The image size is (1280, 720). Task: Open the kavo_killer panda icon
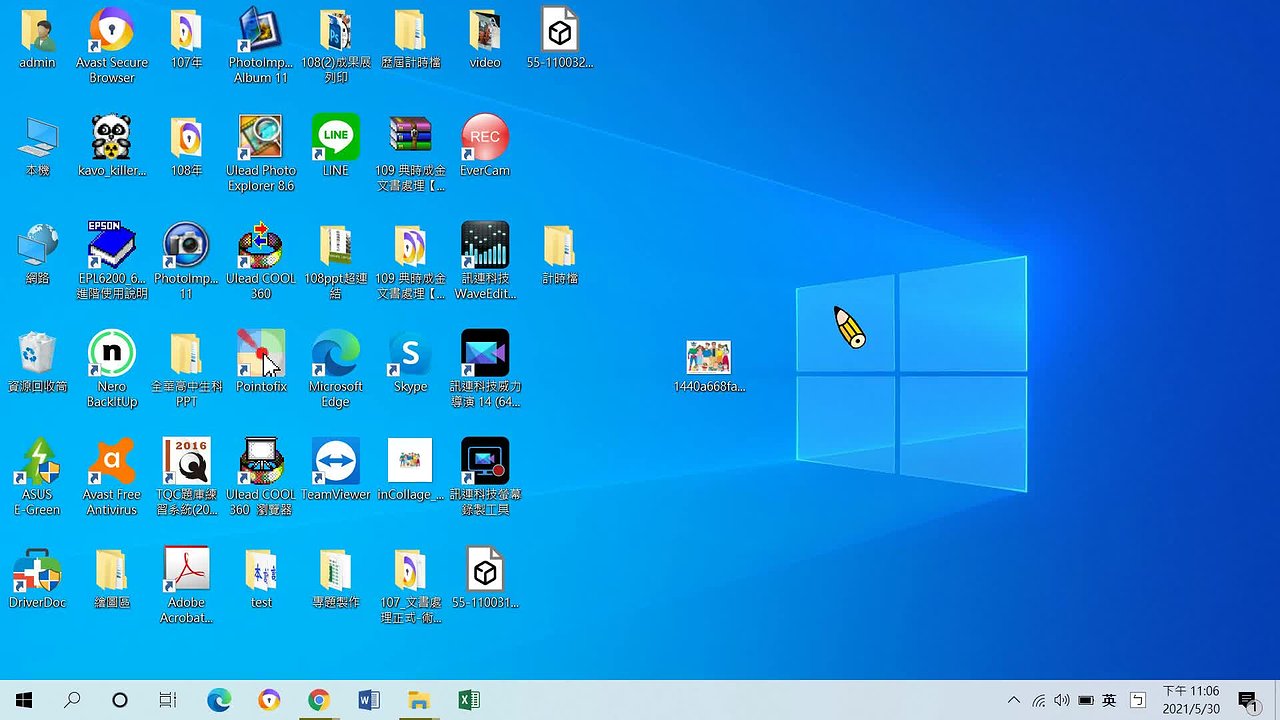pyautogui.click(x=112, y=137)
